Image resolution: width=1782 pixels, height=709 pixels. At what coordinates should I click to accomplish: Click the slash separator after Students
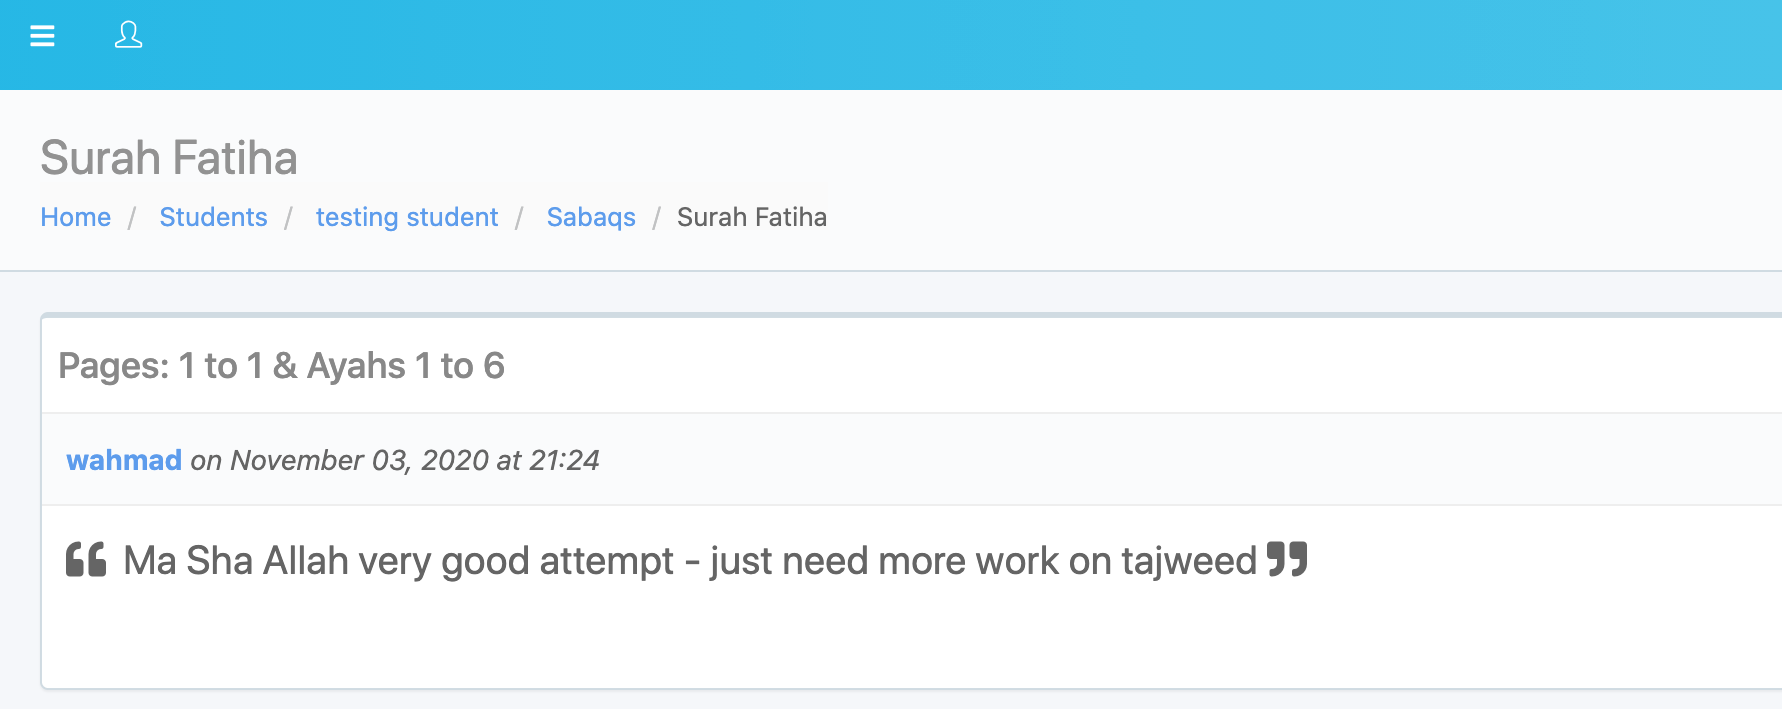point(288,217)
